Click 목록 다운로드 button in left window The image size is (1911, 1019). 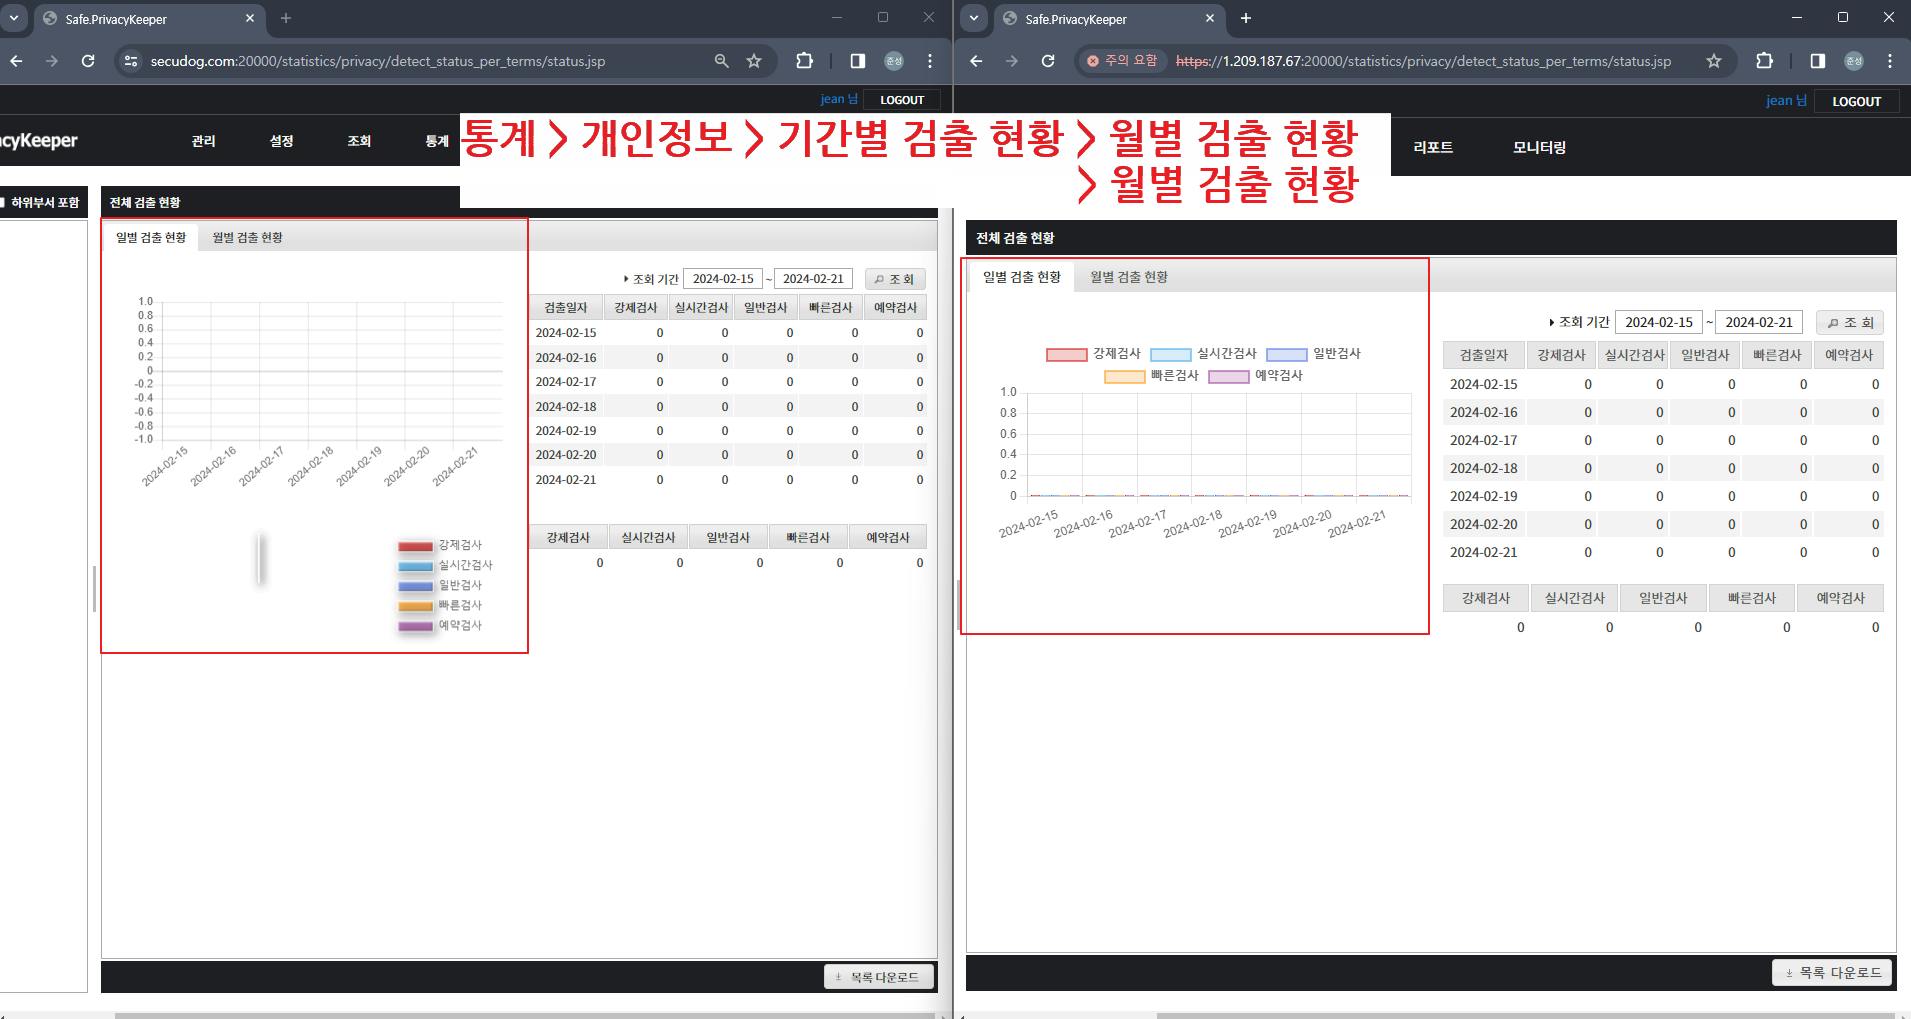pos(879,977)
